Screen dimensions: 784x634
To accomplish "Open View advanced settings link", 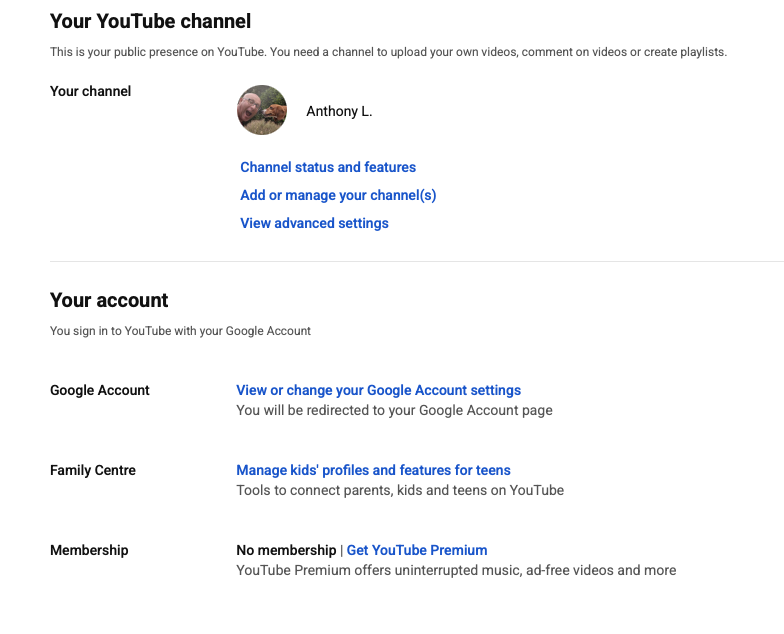I will pyautogui.click(x=314, y=223).
